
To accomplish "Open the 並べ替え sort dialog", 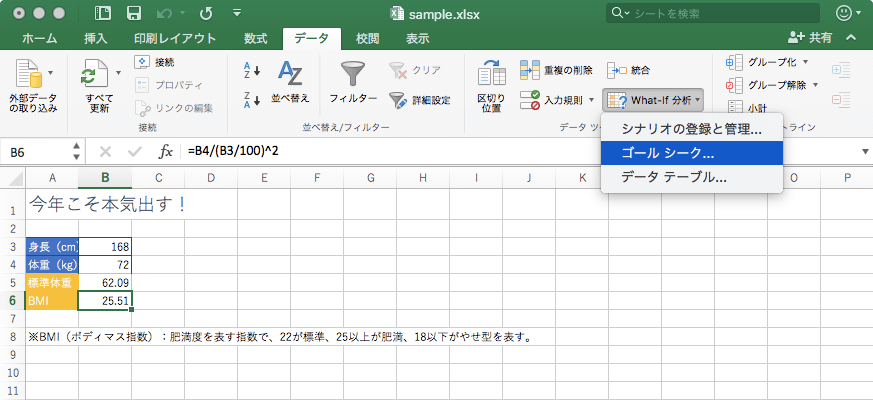I will click(x=290, y=82).
